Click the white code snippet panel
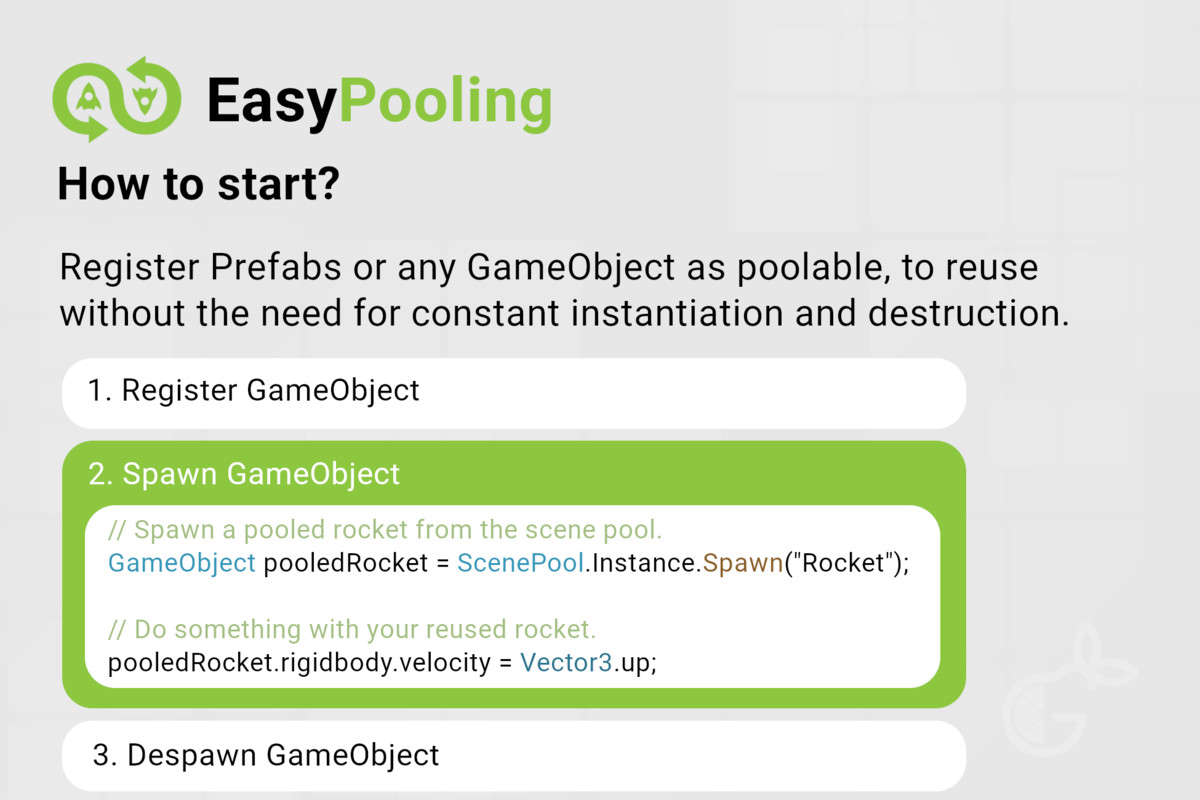The image size is (1200, 800). point(513,596)
